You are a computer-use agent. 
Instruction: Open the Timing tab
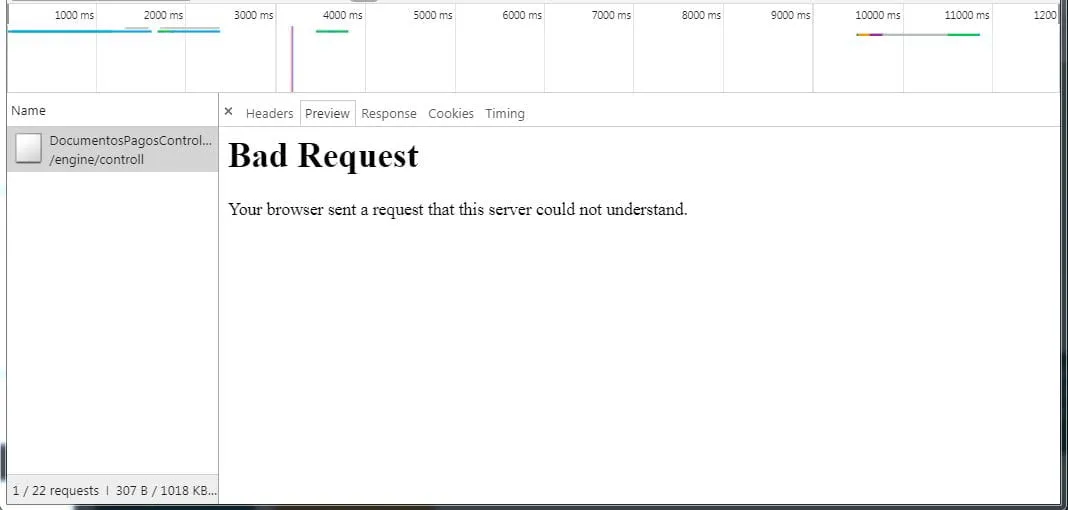click(x=504, y=114)
